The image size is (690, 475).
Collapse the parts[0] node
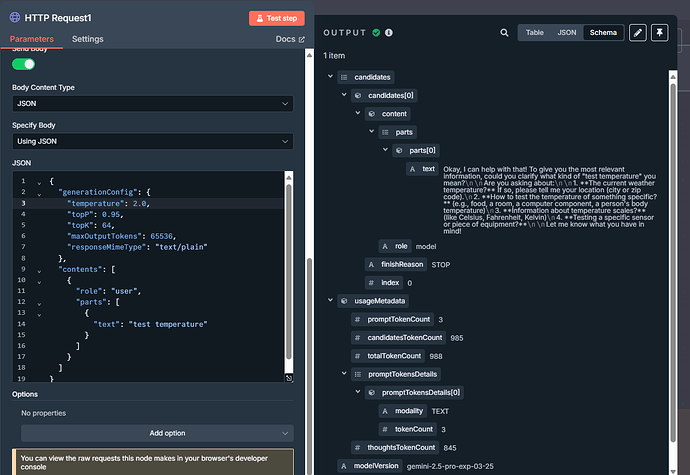(385, 150)
